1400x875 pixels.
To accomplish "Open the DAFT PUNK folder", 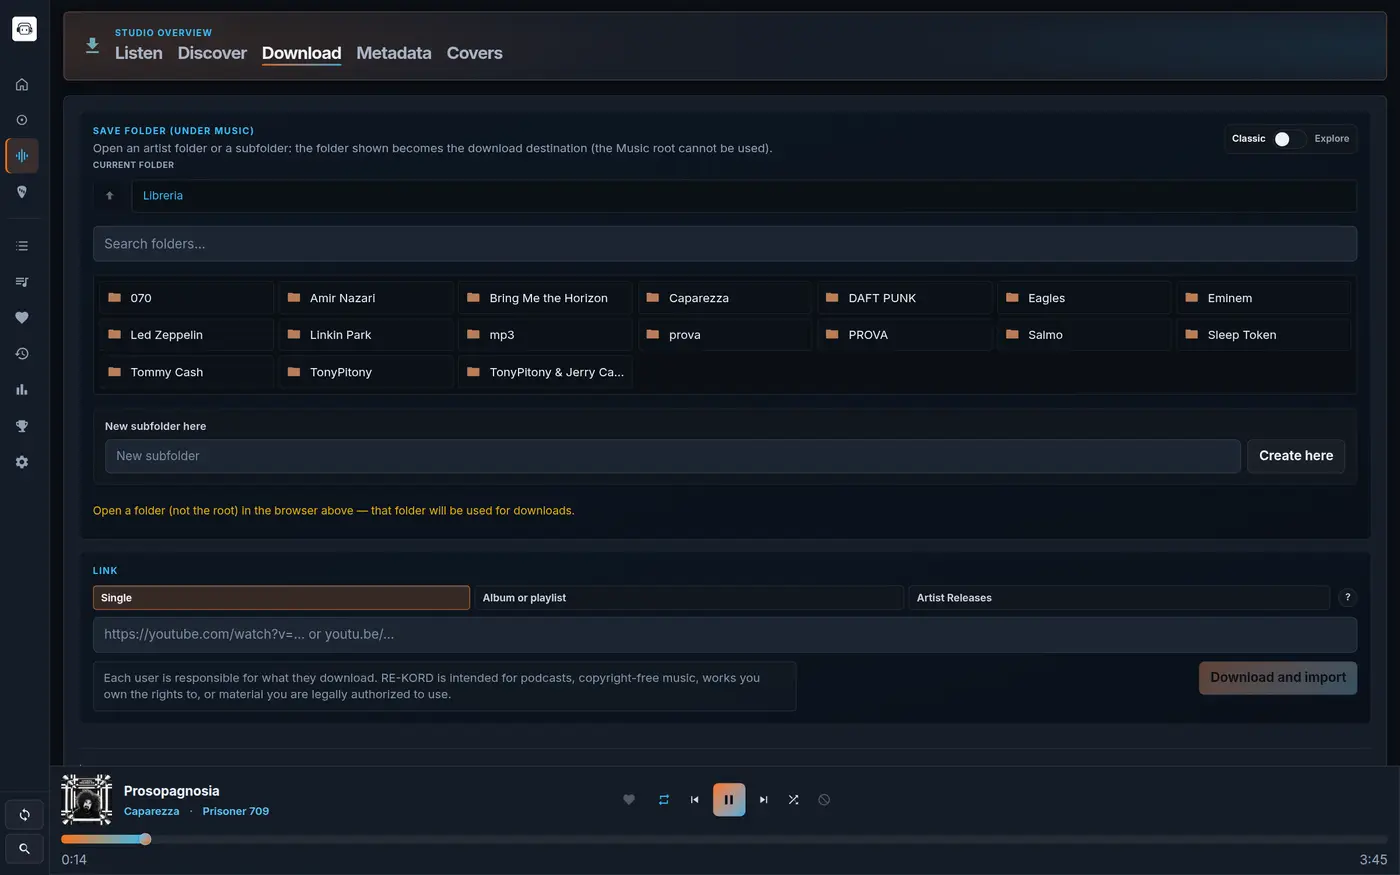I will [x=904, y=298].
